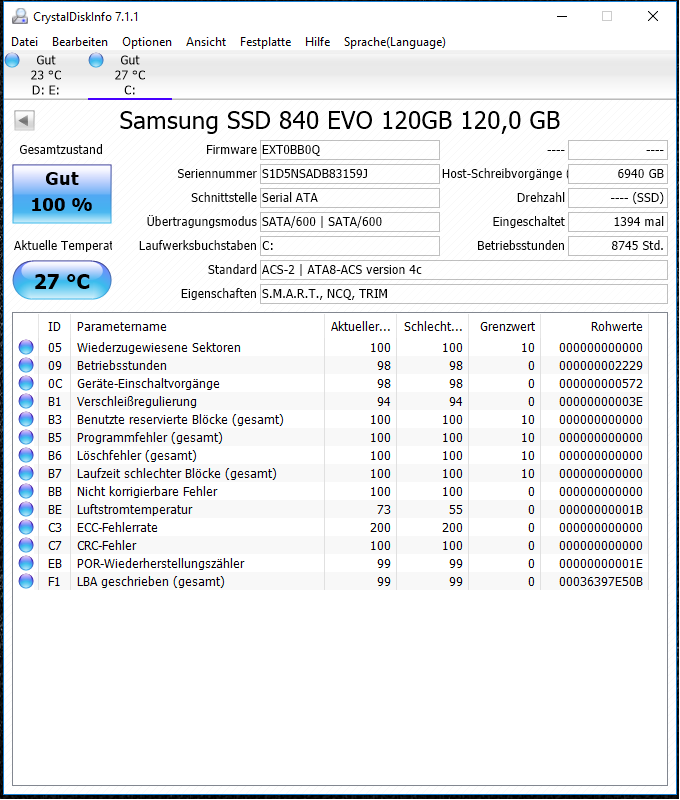Click the Eigenschaften S.M.A.R.T. field

coord(464,294)
